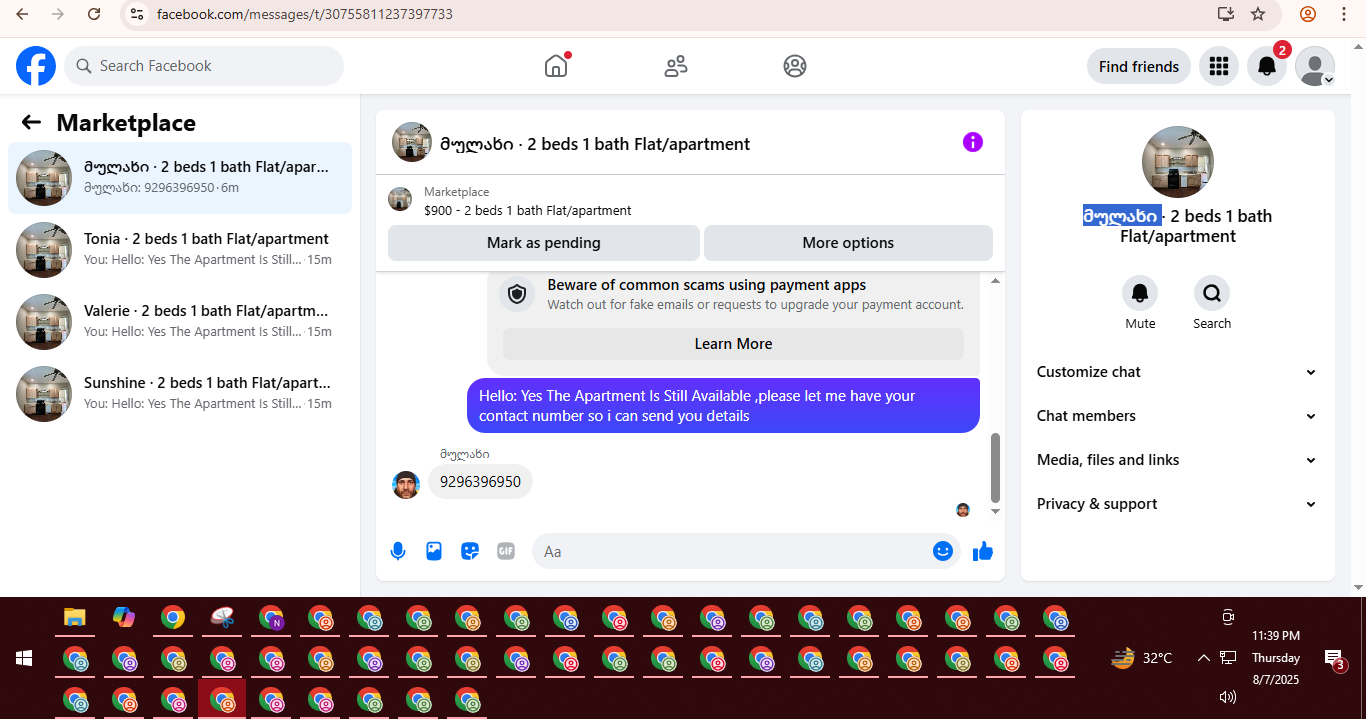Image resolution: width=1366 pixels, height=719 pixels.
Task: Open the emoji picker in message box
Action: 942,551
